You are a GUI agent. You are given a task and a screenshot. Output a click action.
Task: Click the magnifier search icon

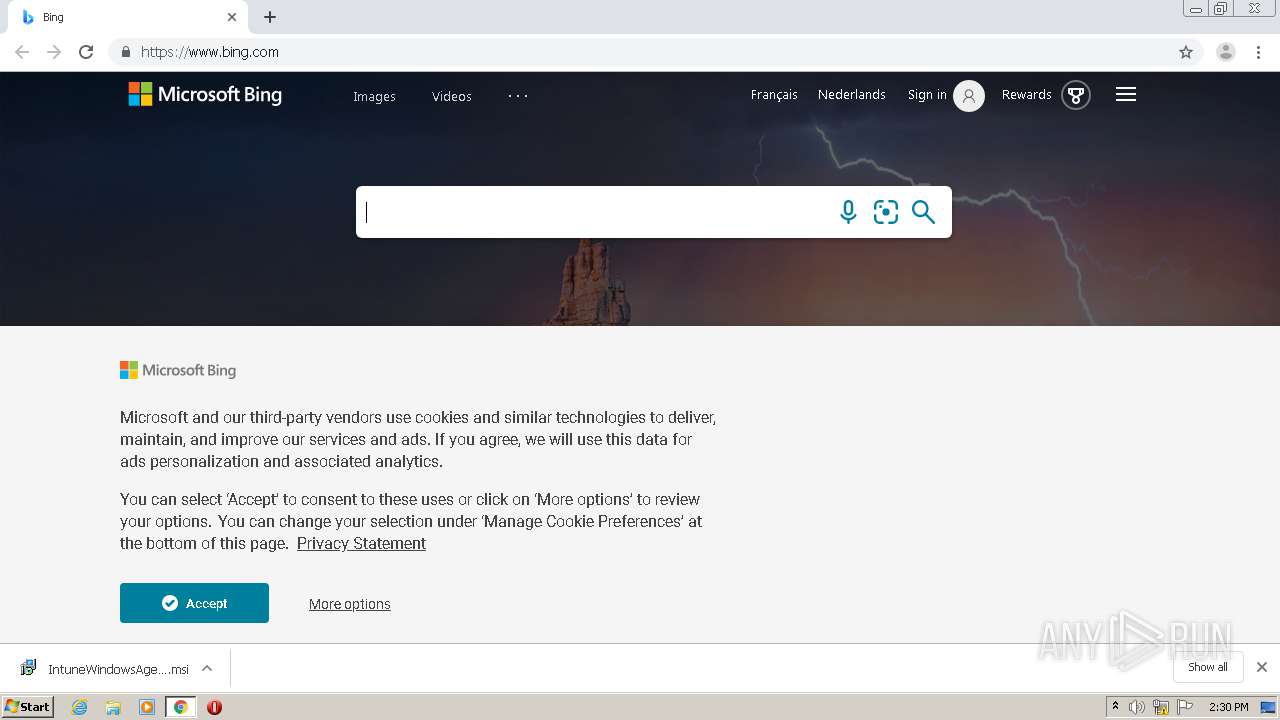tap(923, 212)
